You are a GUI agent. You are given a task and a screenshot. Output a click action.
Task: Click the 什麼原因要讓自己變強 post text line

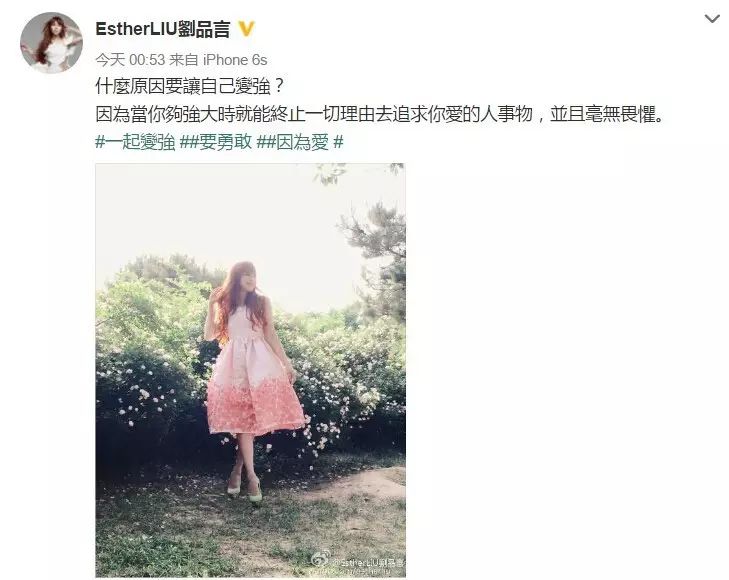pyautogui.click(x=190, y=86)
